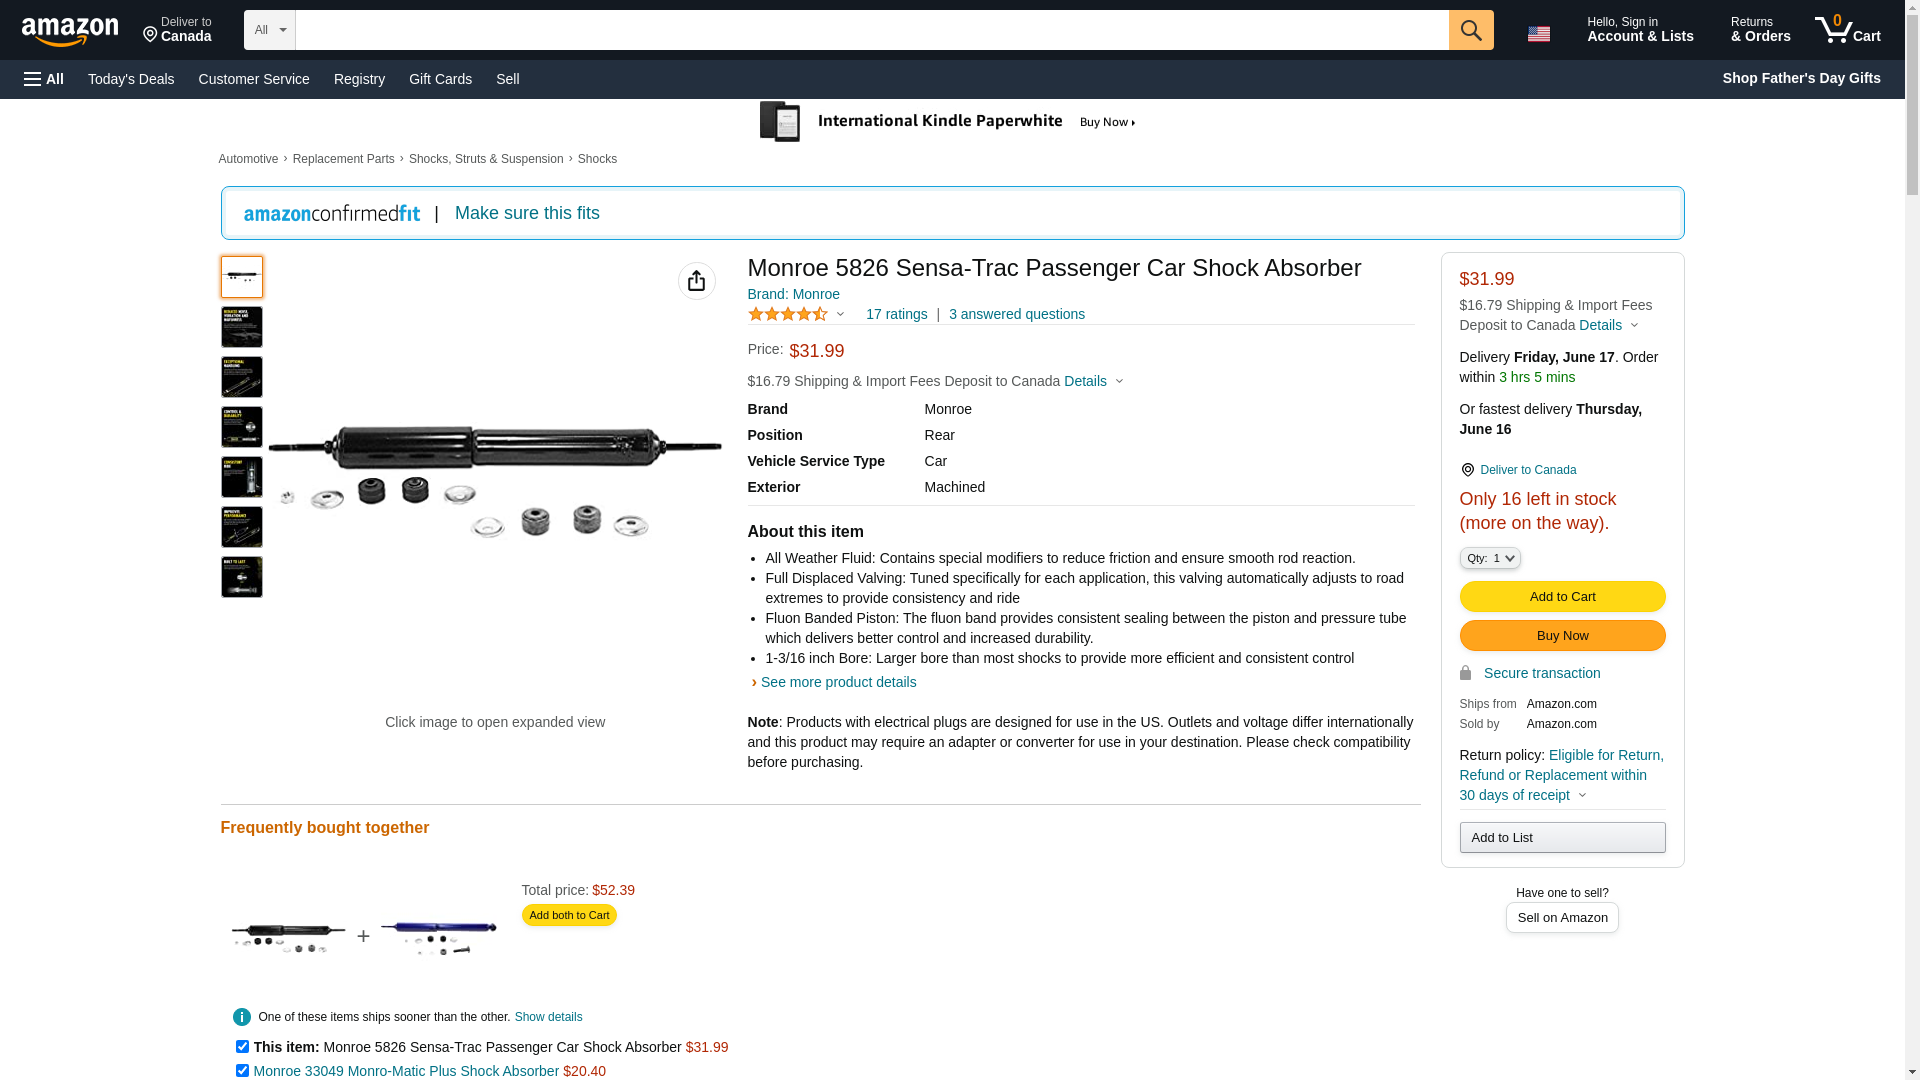Uncheck the This item Monroe 5826 checkbox

242,1046
